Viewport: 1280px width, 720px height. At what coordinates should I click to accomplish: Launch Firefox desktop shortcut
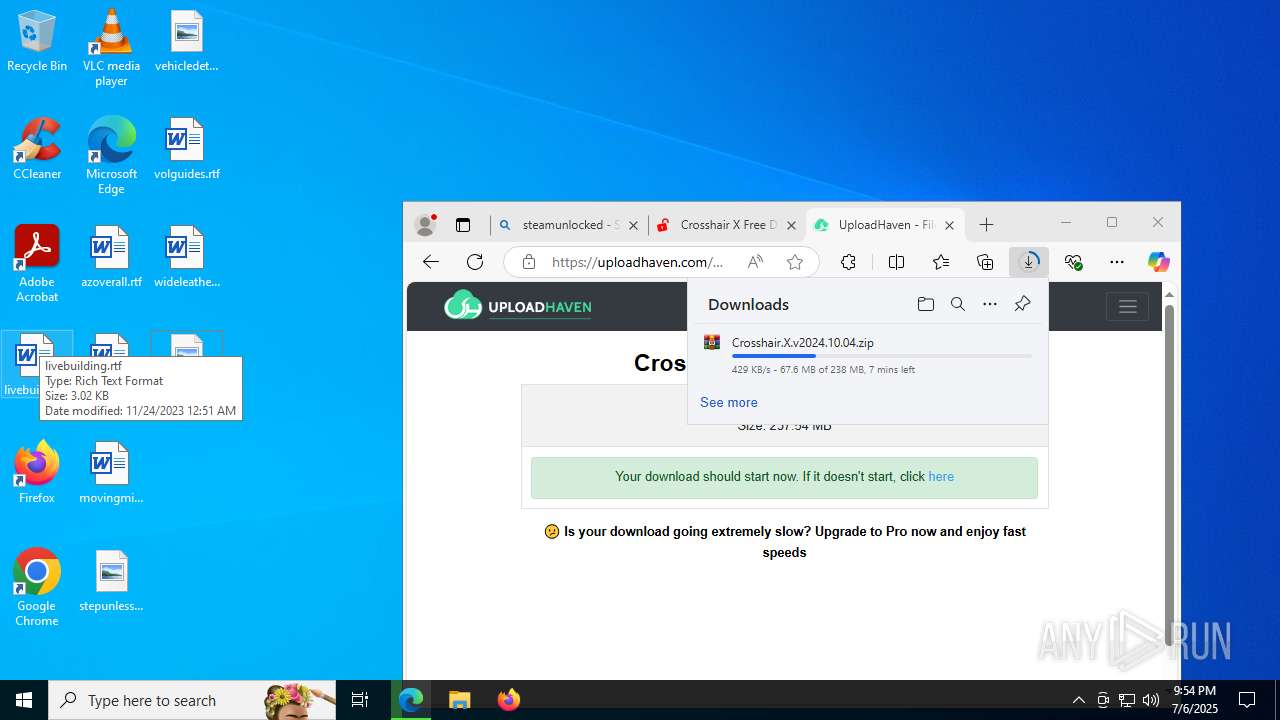coord(37,472)
